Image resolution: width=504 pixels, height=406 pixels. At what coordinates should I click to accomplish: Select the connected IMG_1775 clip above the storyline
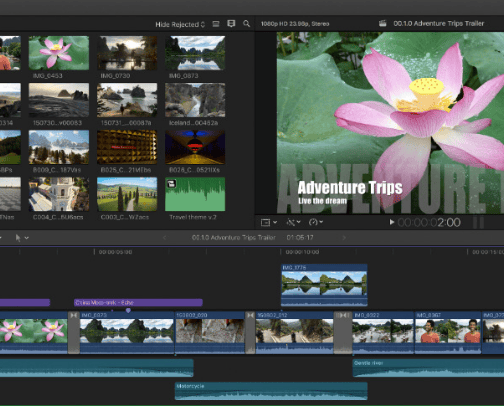324,285
